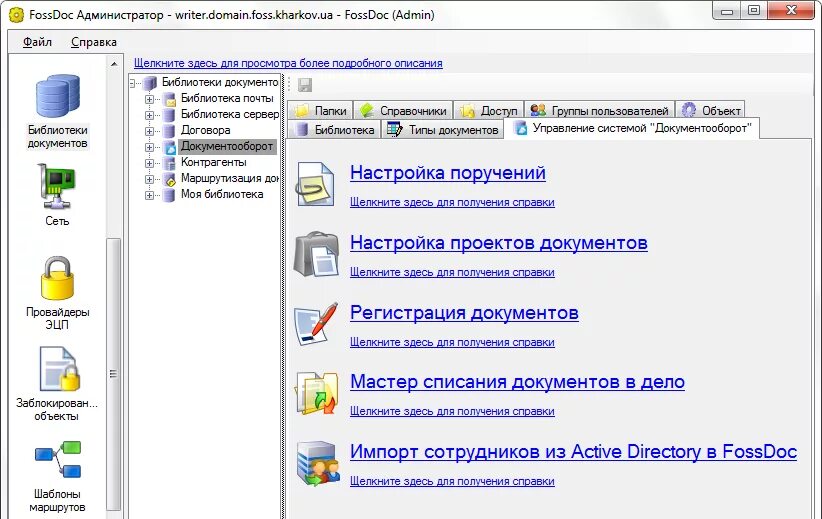822x519 pixels.
Task: Switch to the Библиотека tab
Action: pos(334,129)
